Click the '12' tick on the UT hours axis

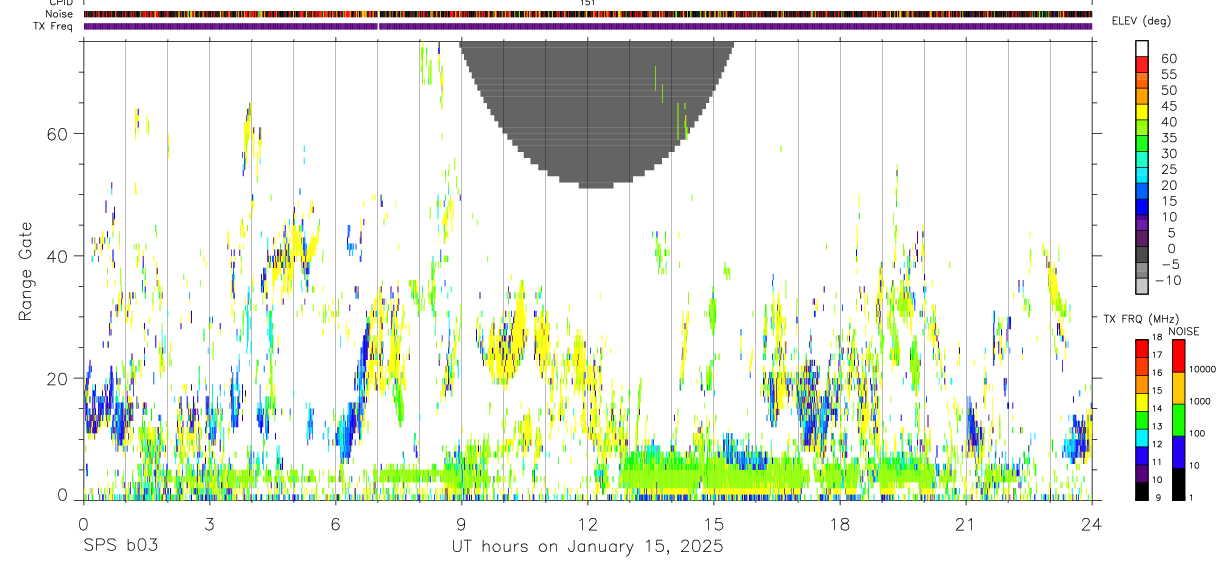click(x=587, y=523)
